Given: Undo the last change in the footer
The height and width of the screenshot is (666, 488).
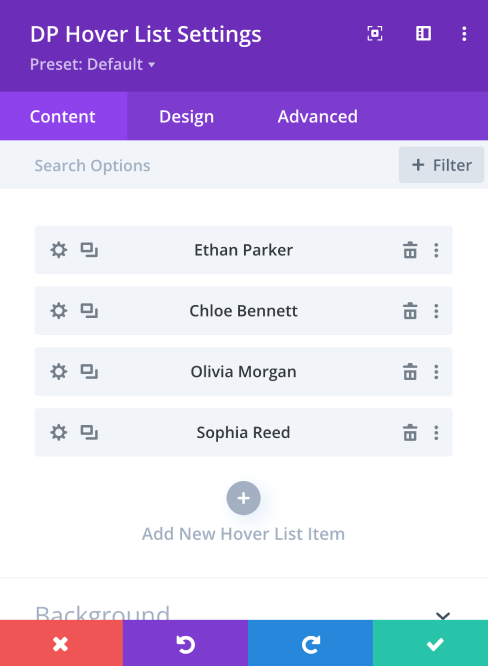Looking at the screenshot, I should (186, 643).
